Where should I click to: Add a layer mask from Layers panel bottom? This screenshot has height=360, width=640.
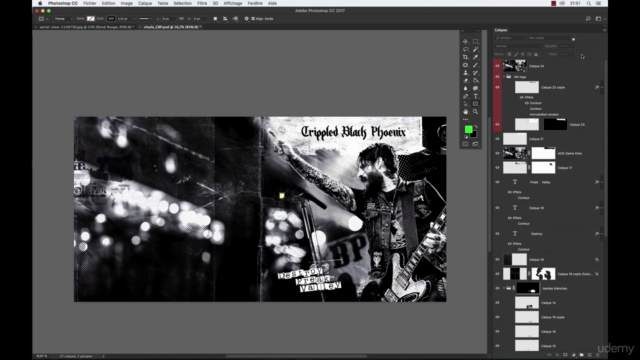click(x=565, y=355)
